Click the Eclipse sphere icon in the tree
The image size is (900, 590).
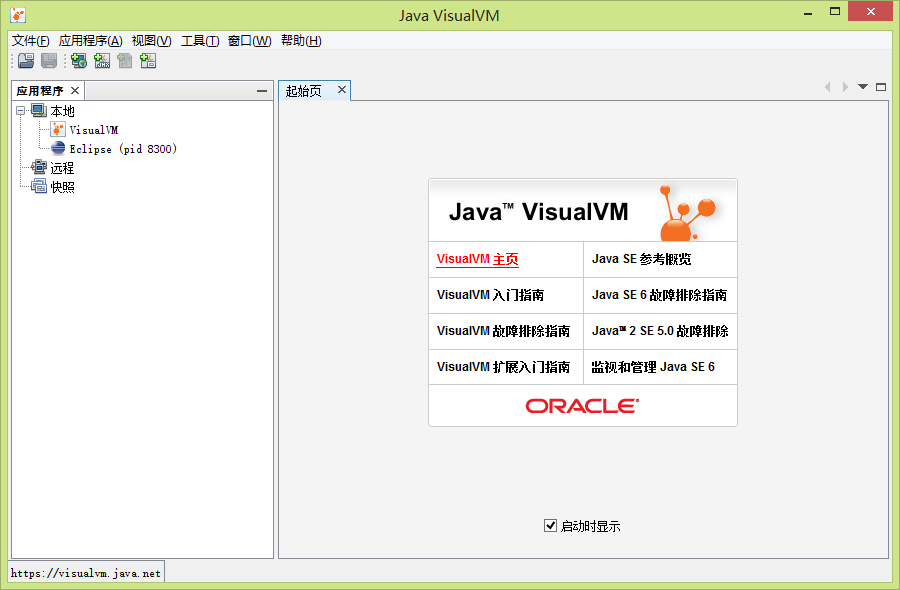58,148
